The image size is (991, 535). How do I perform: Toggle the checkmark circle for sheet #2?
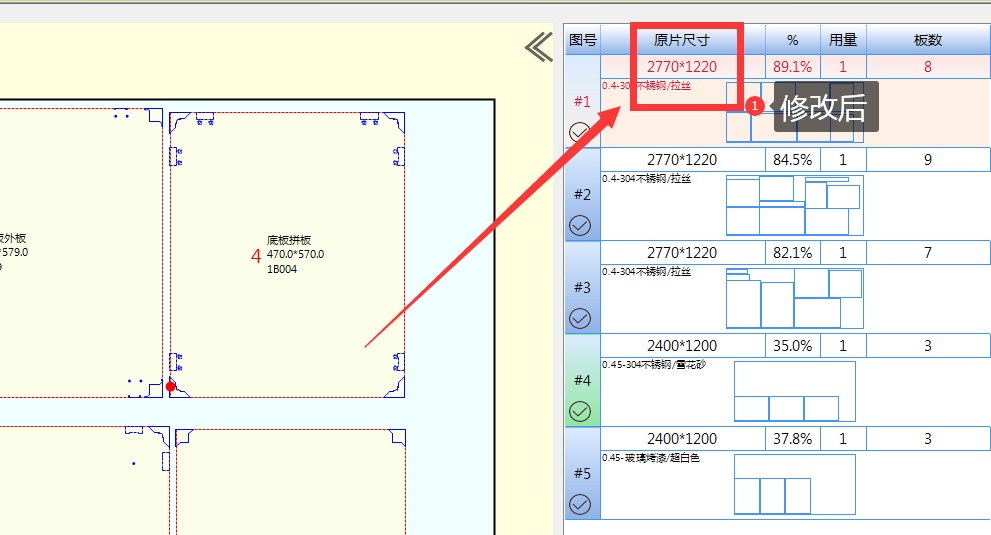[580, 225]
